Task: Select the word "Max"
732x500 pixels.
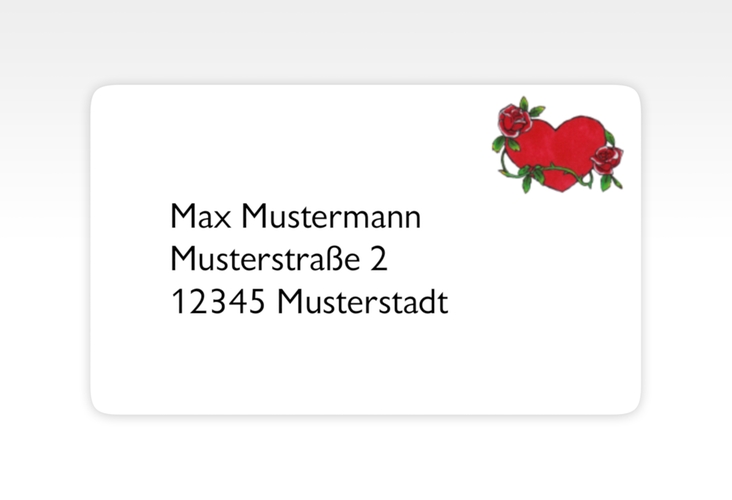Action: [201, 217]
